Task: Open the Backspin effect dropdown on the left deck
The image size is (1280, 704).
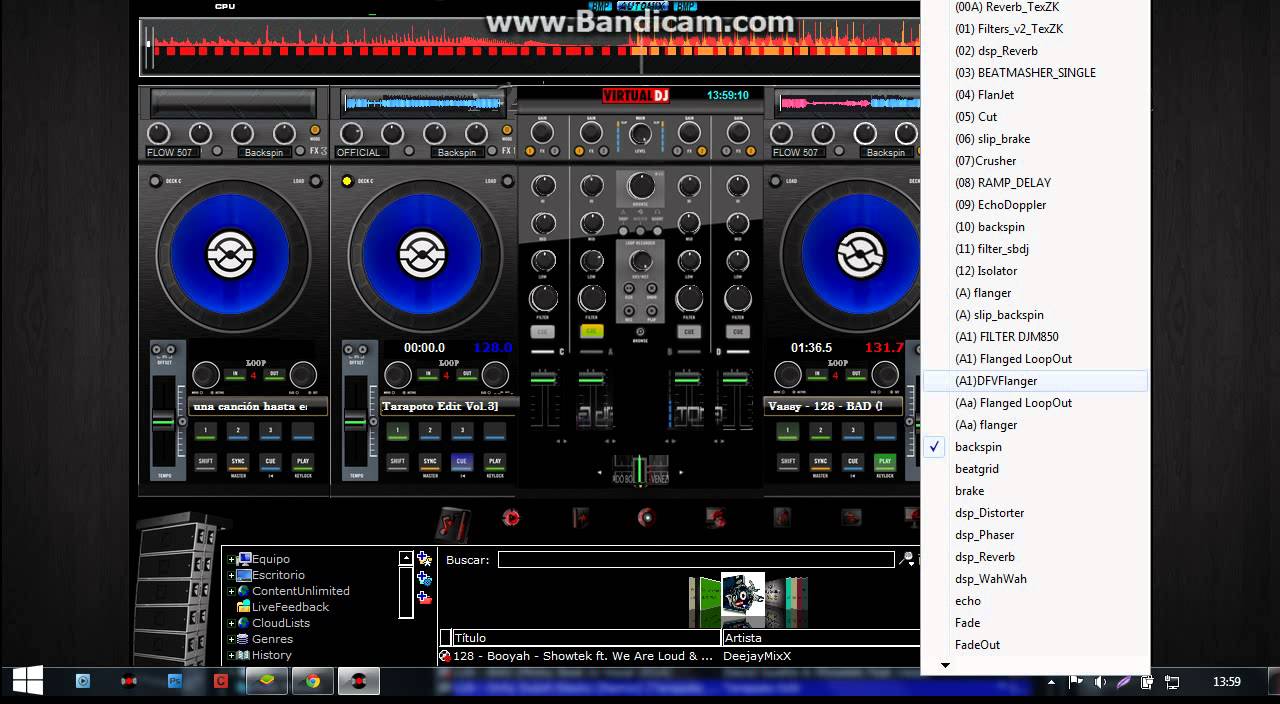Action: [x=264, y=153]
